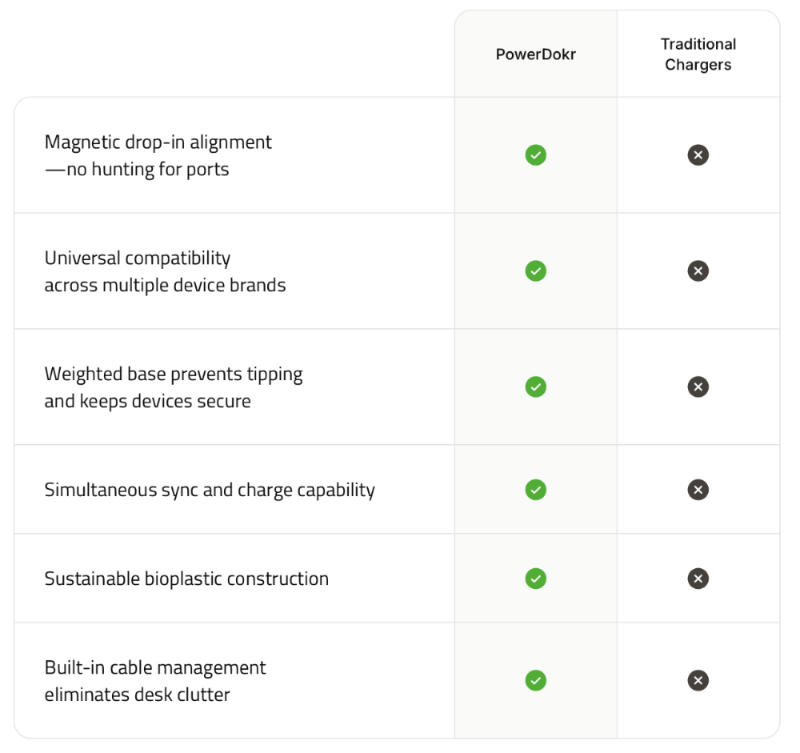Click Traditional Chargers X for universal compatibility
This screenshot has height=753, width=800.
click(x=698, y=271)
